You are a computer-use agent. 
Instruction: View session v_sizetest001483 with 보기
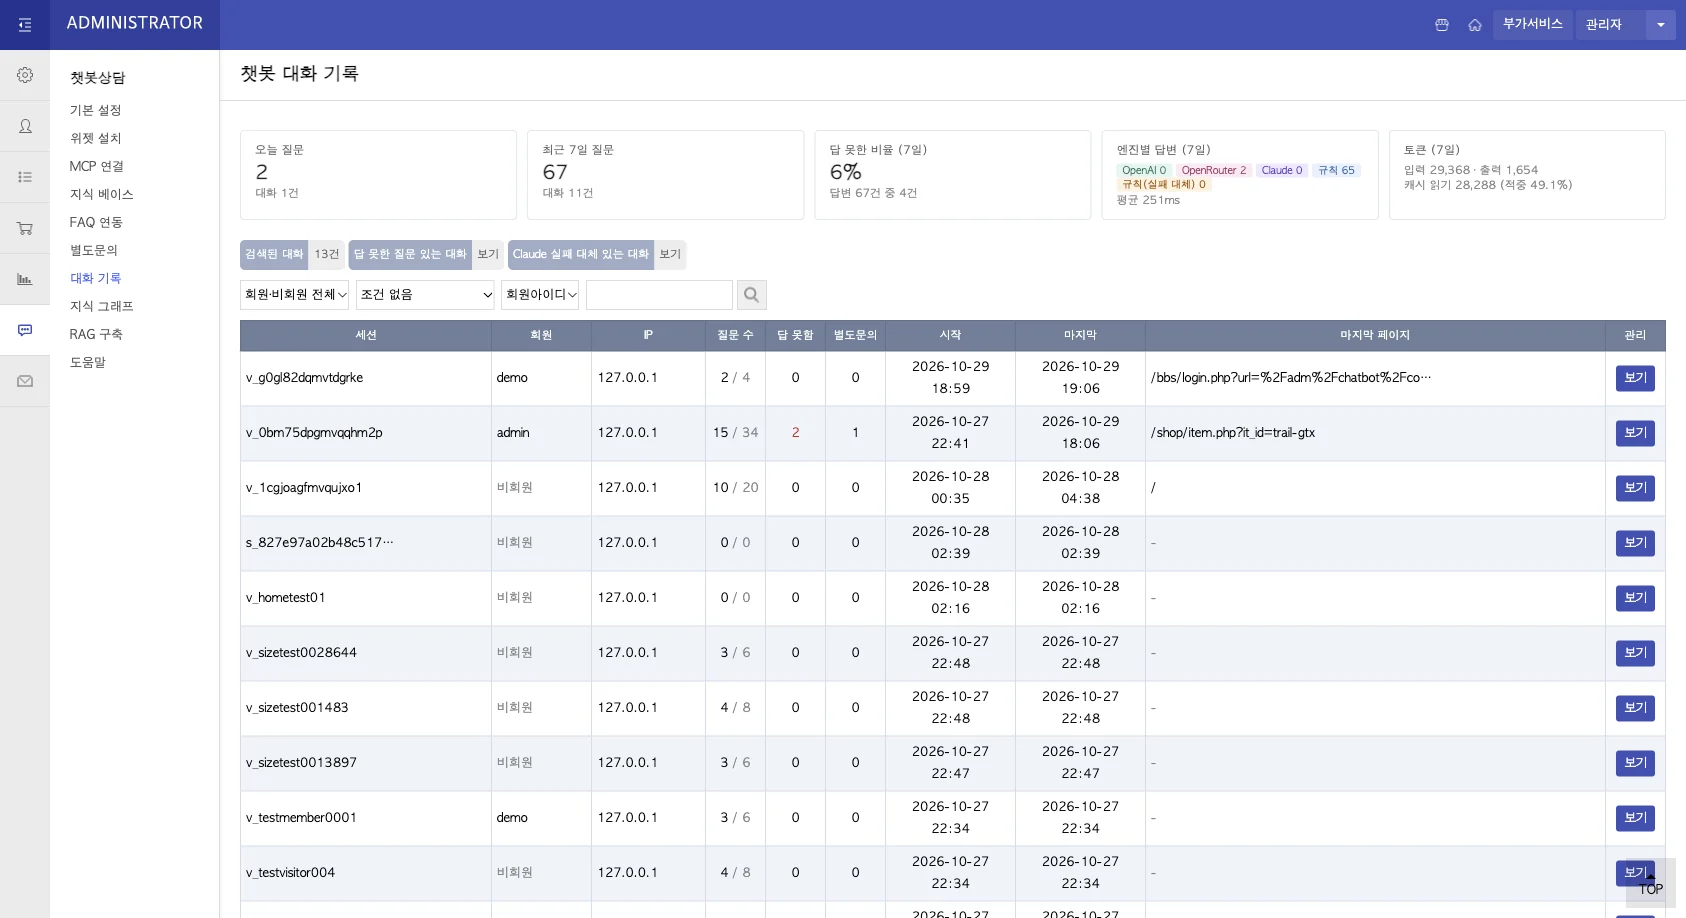(1635, 708)
